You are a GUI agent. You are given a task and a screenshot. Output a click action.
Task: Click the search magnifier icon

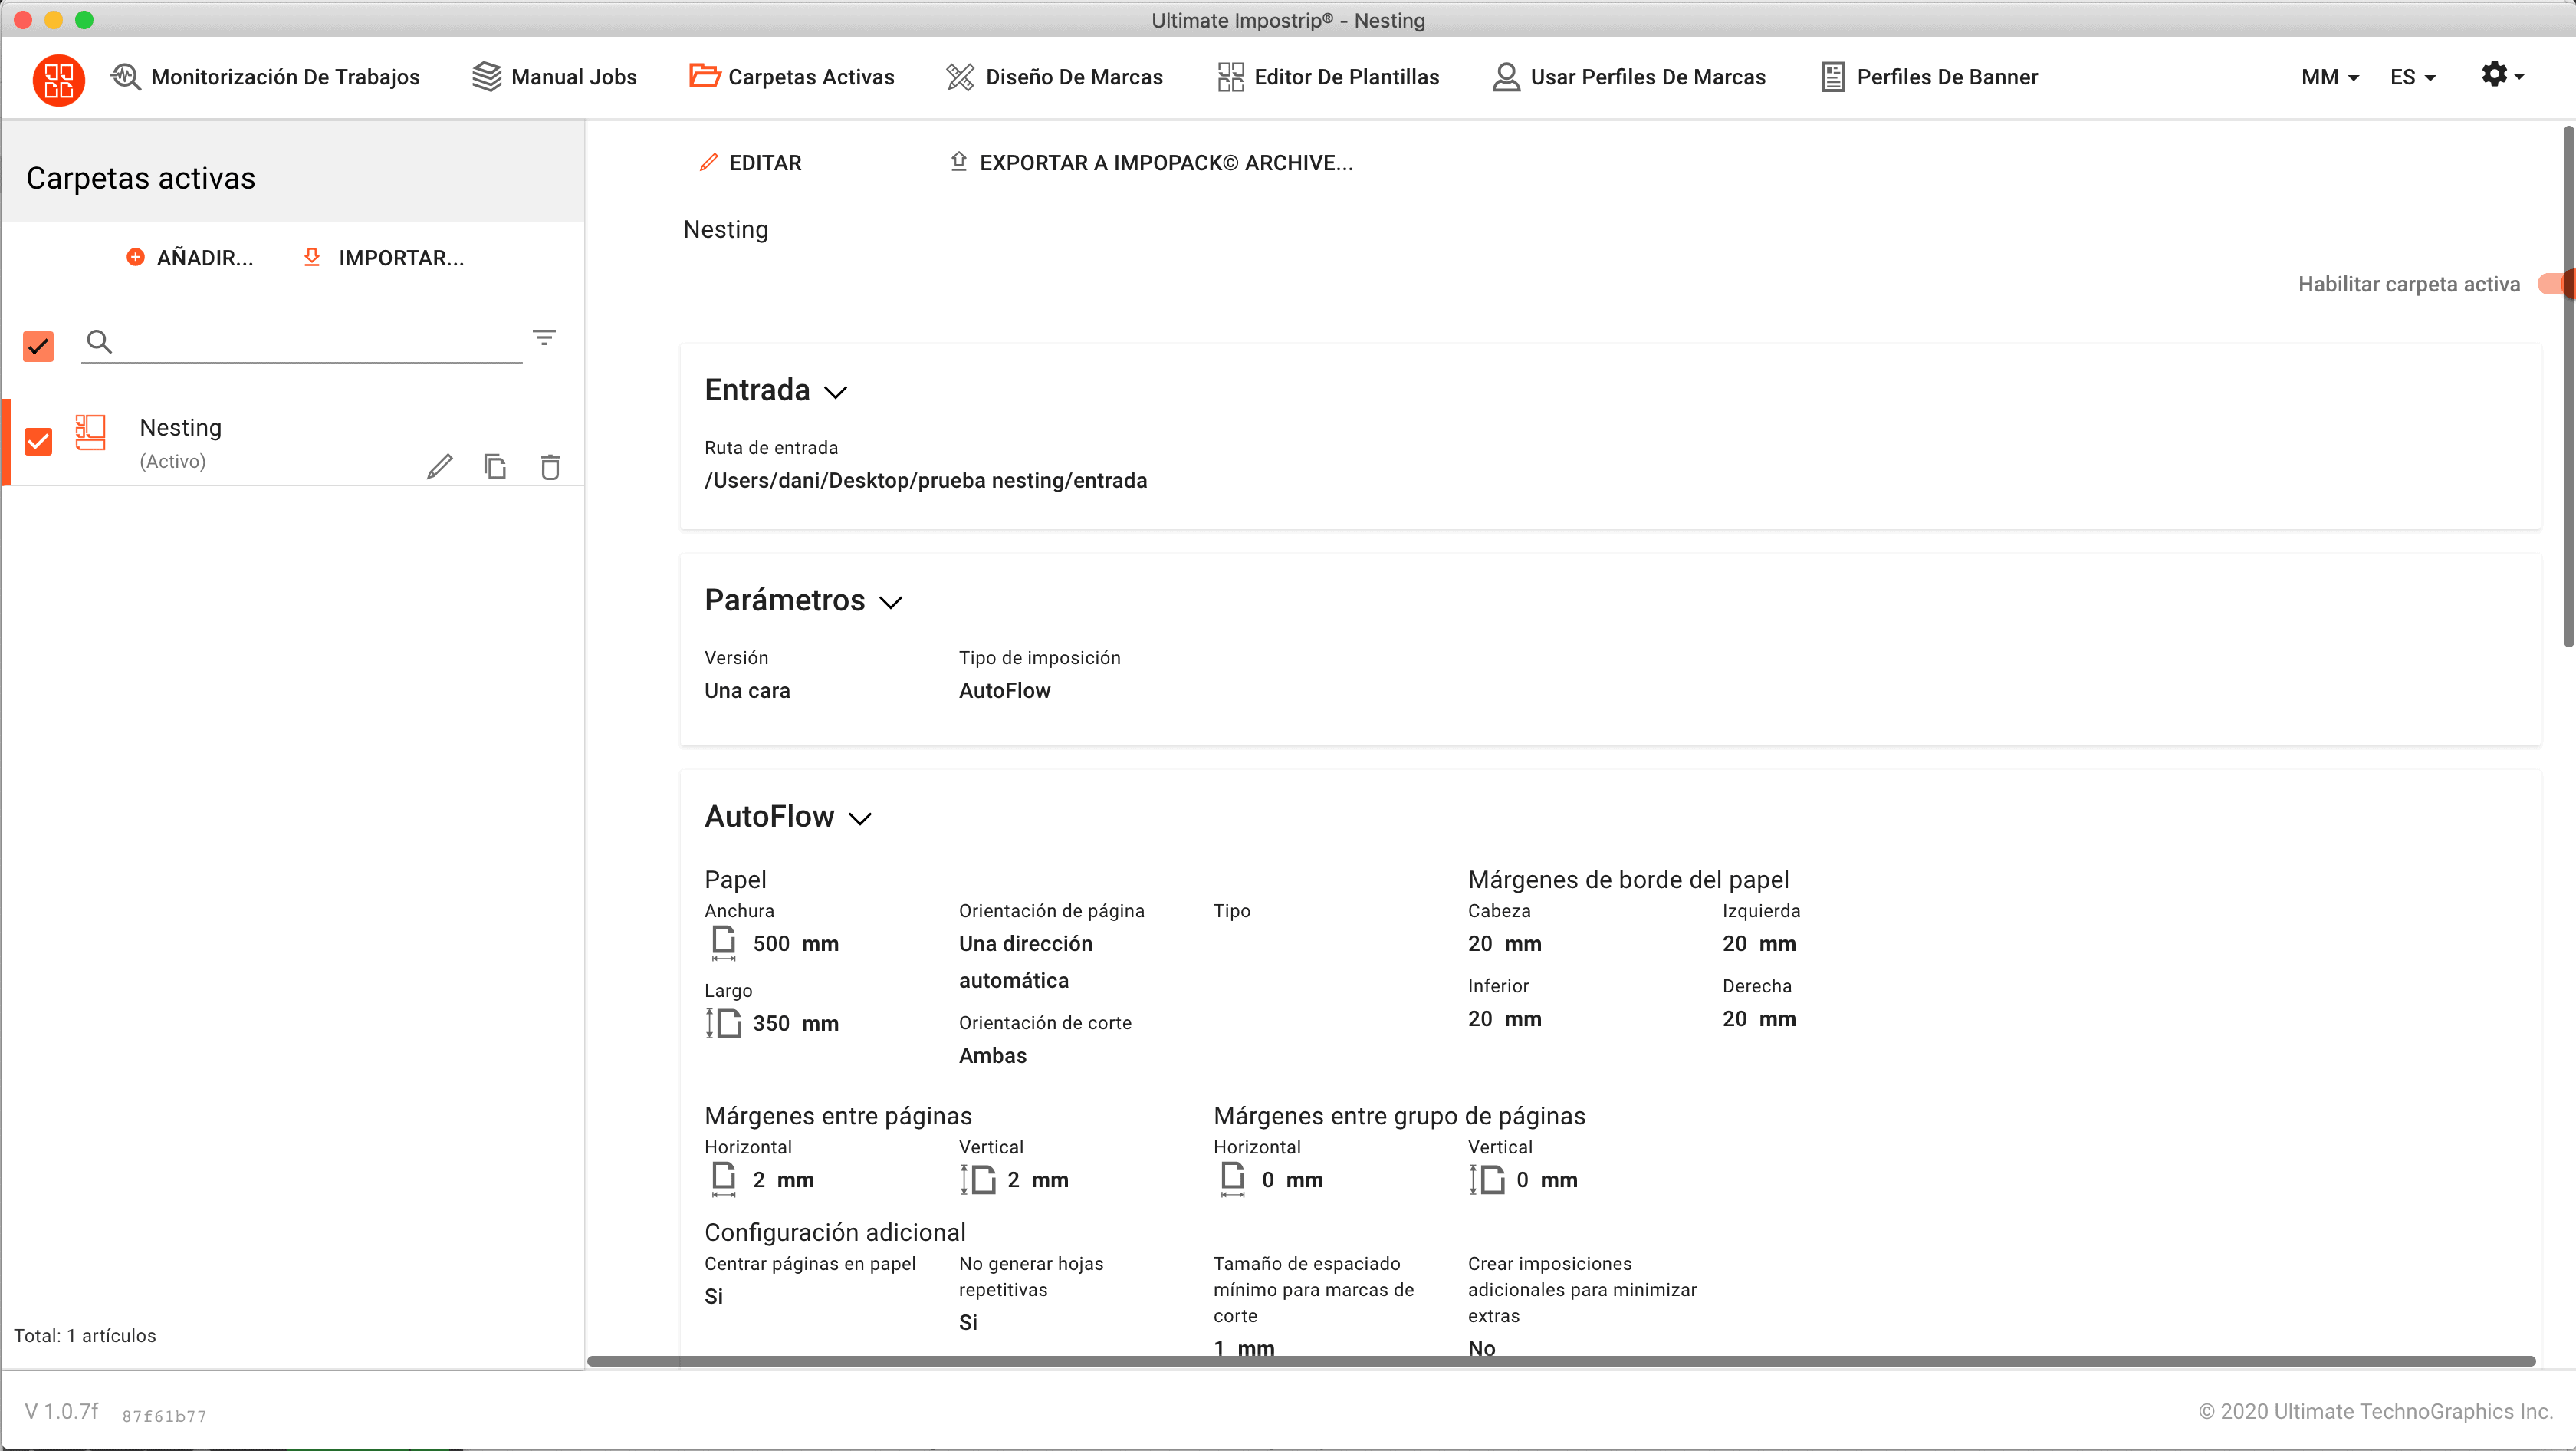[x=99, y=342]
